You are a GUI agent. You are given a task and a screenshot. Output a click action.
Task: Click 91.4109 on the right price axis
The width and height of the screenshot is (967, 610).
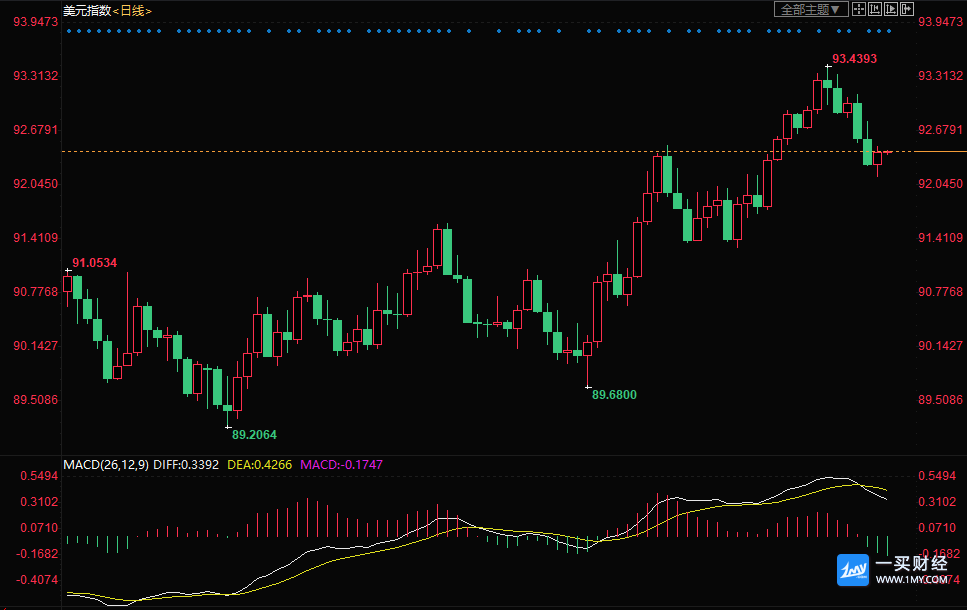(x=940, y=238)
